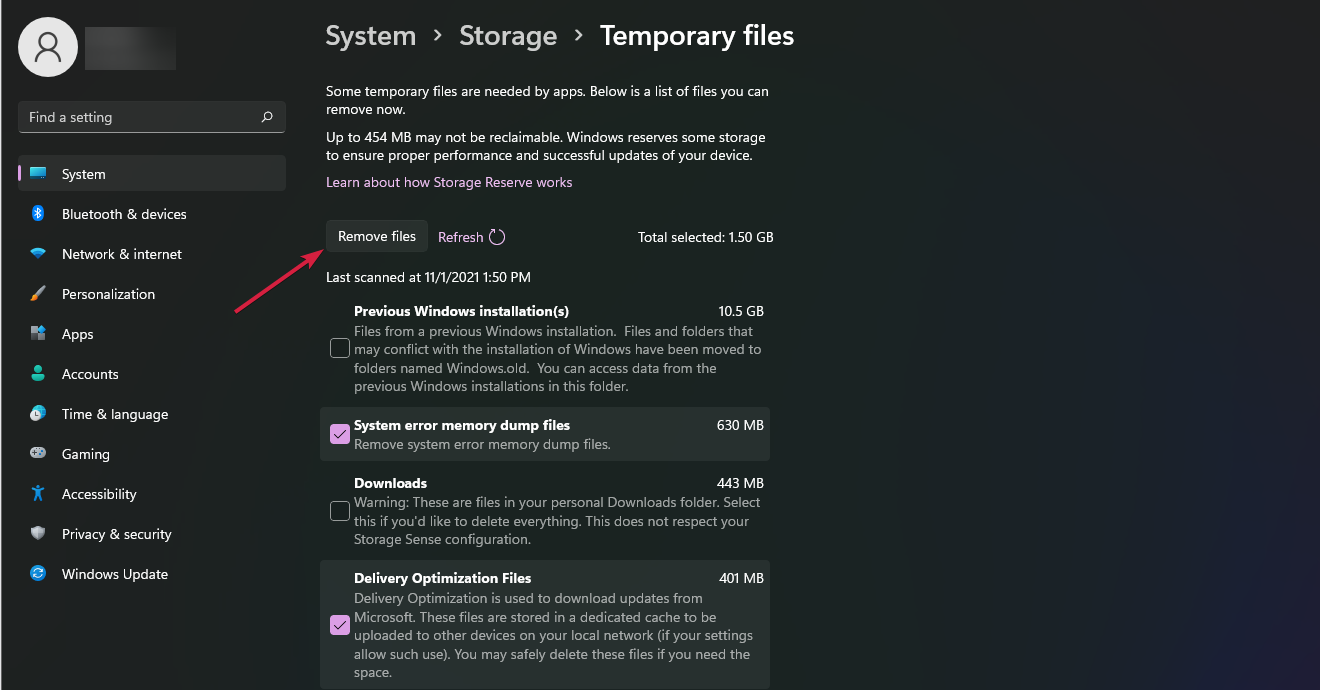The width and height of the screenshot is (1320, 690).
Task: Click the Bluetooth icon in sidebar
Action: coord(38,214)
